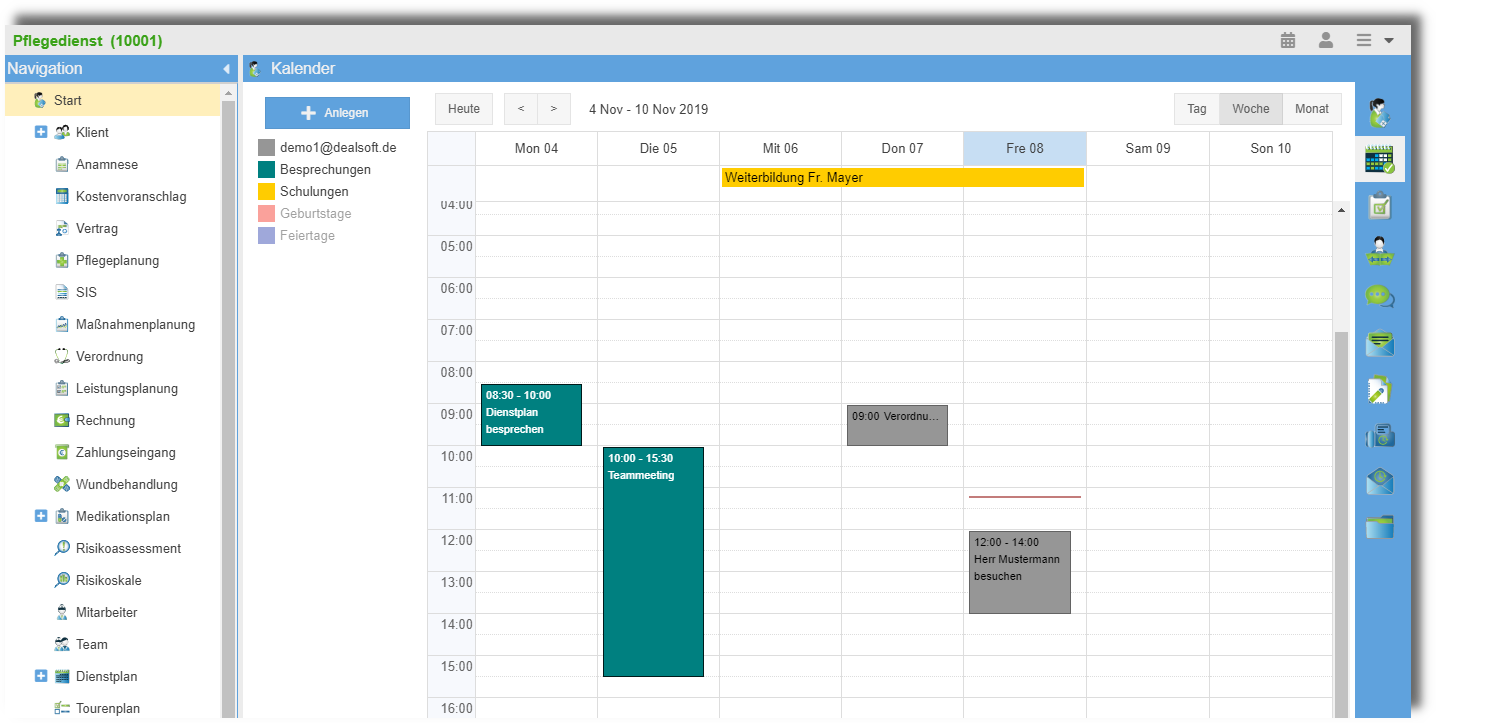Open the calendar icon in the top toolbar
This screenshot has height=723, width=1505.
[1287, 40]
